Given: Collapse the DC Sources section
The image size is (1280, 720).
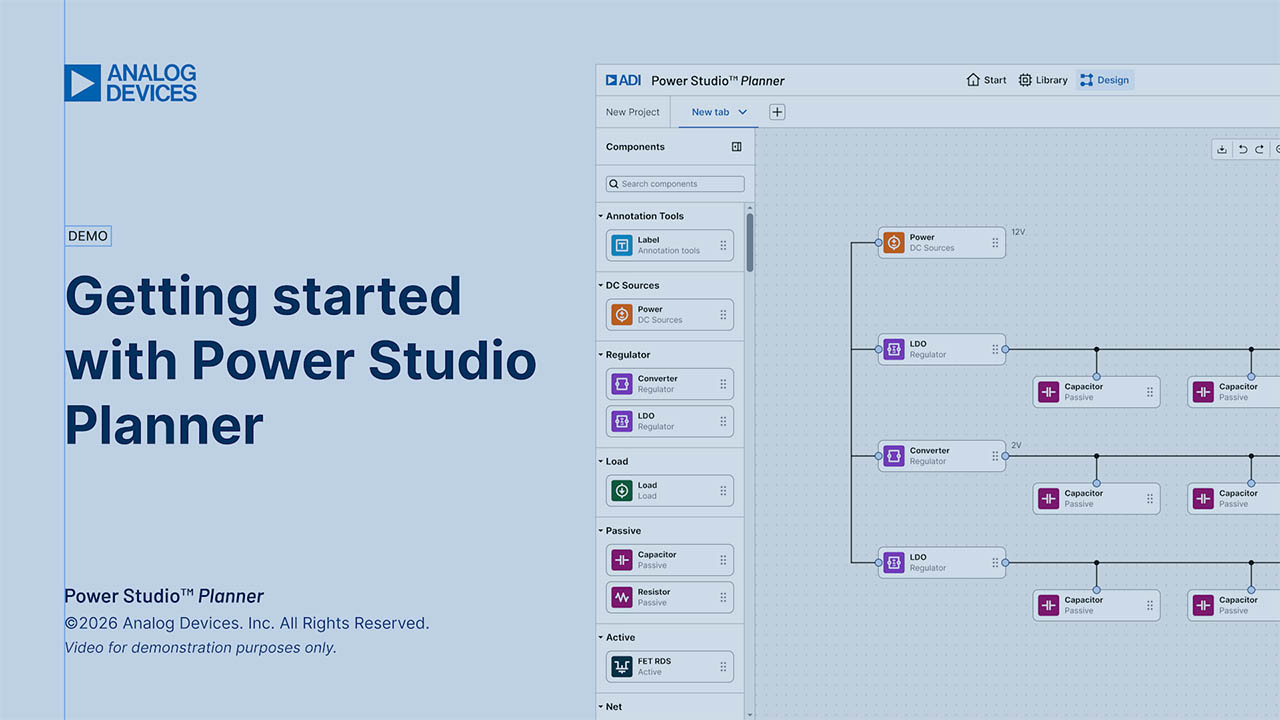Looking at the screenshot, I should tap(601, 285).
